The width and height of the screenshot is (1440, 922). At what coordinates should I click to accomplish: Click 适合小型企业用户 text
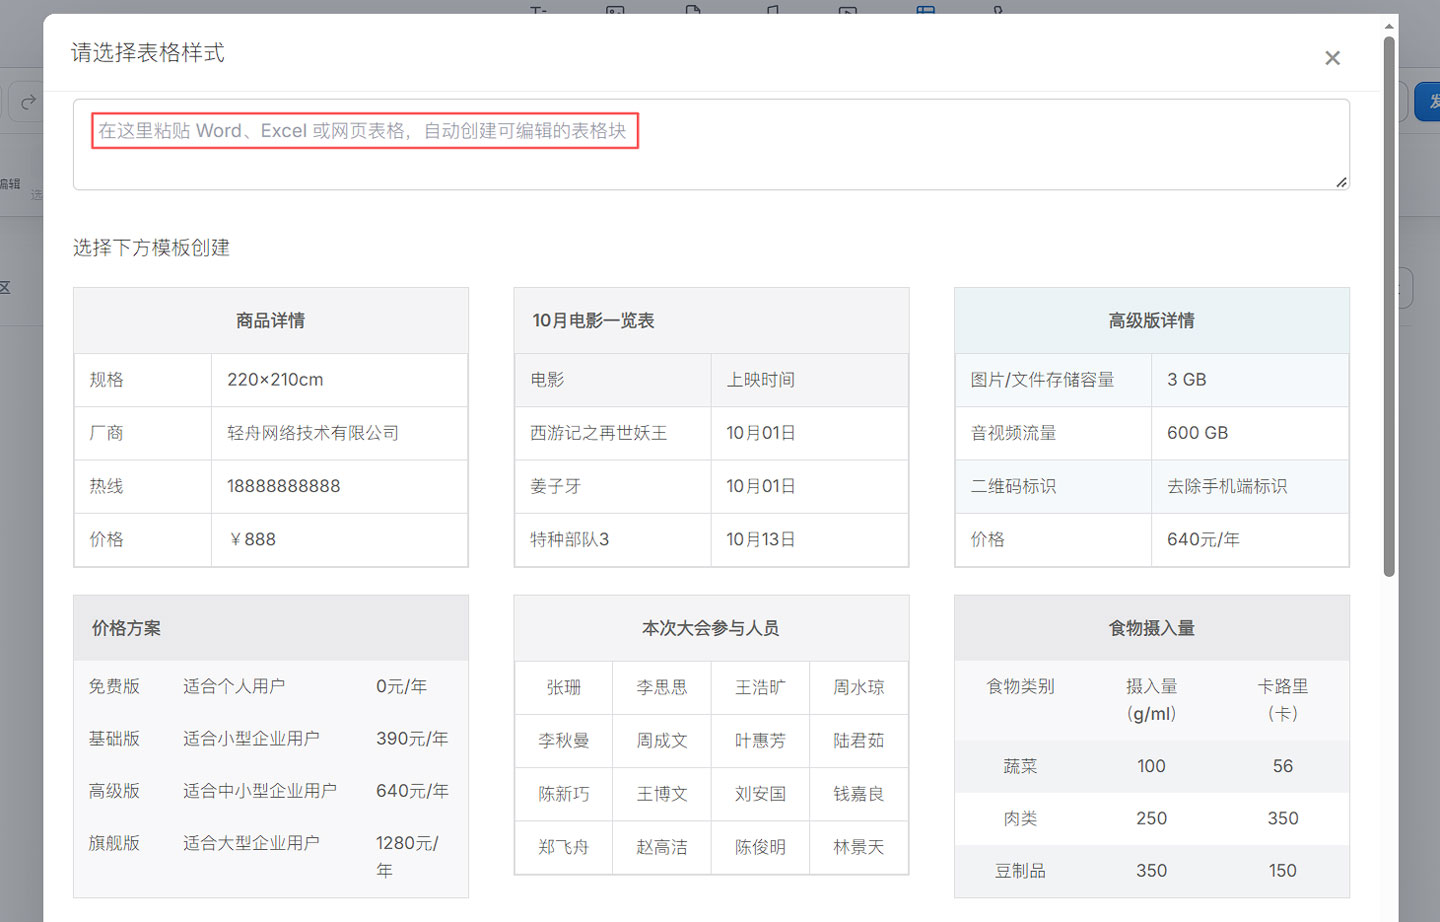[251, 738]
